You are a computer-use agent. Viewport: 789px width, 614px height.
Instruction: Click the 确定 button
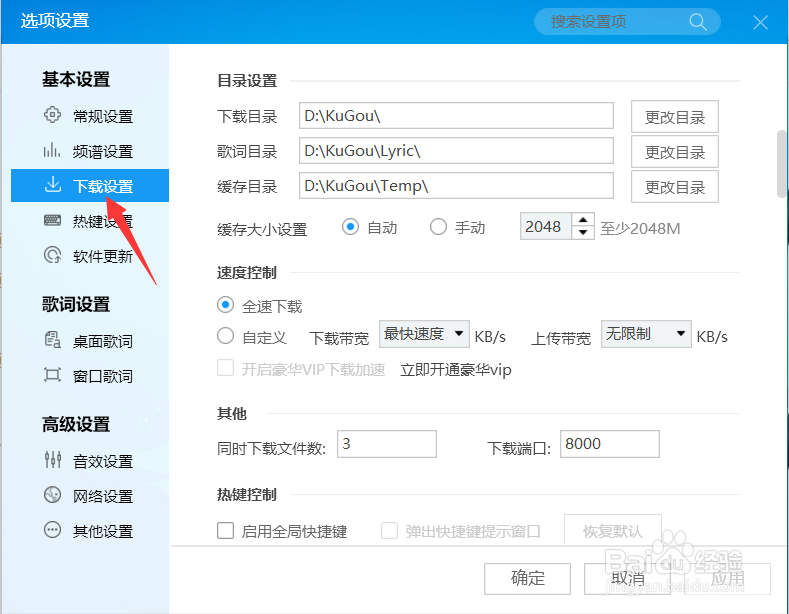[527, 578]
